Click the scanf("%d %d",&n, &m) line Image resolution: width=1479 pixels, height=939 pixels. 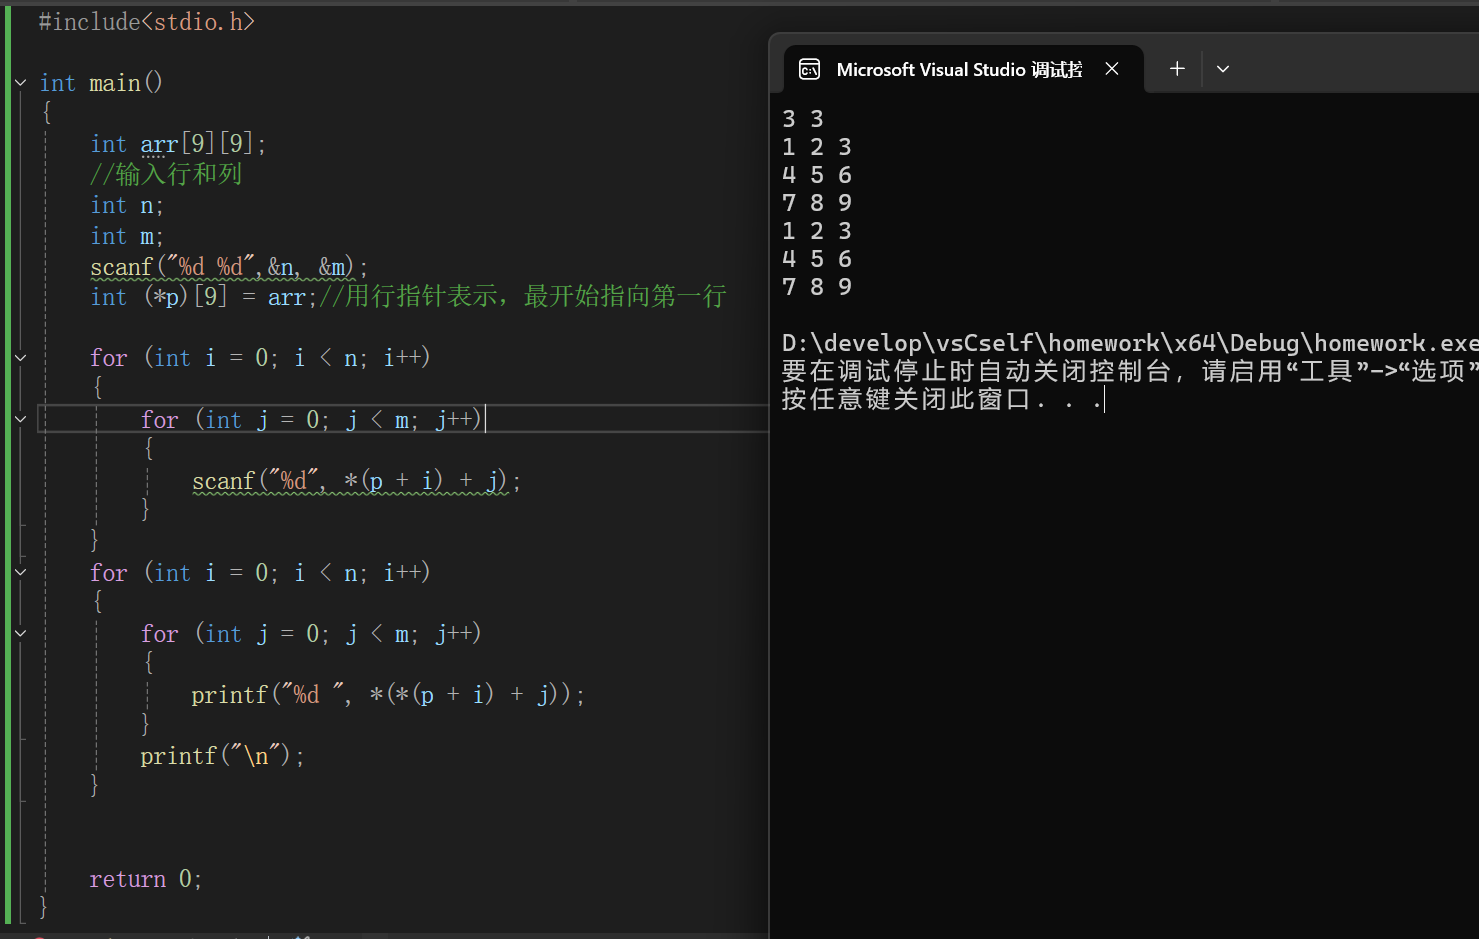229,267
